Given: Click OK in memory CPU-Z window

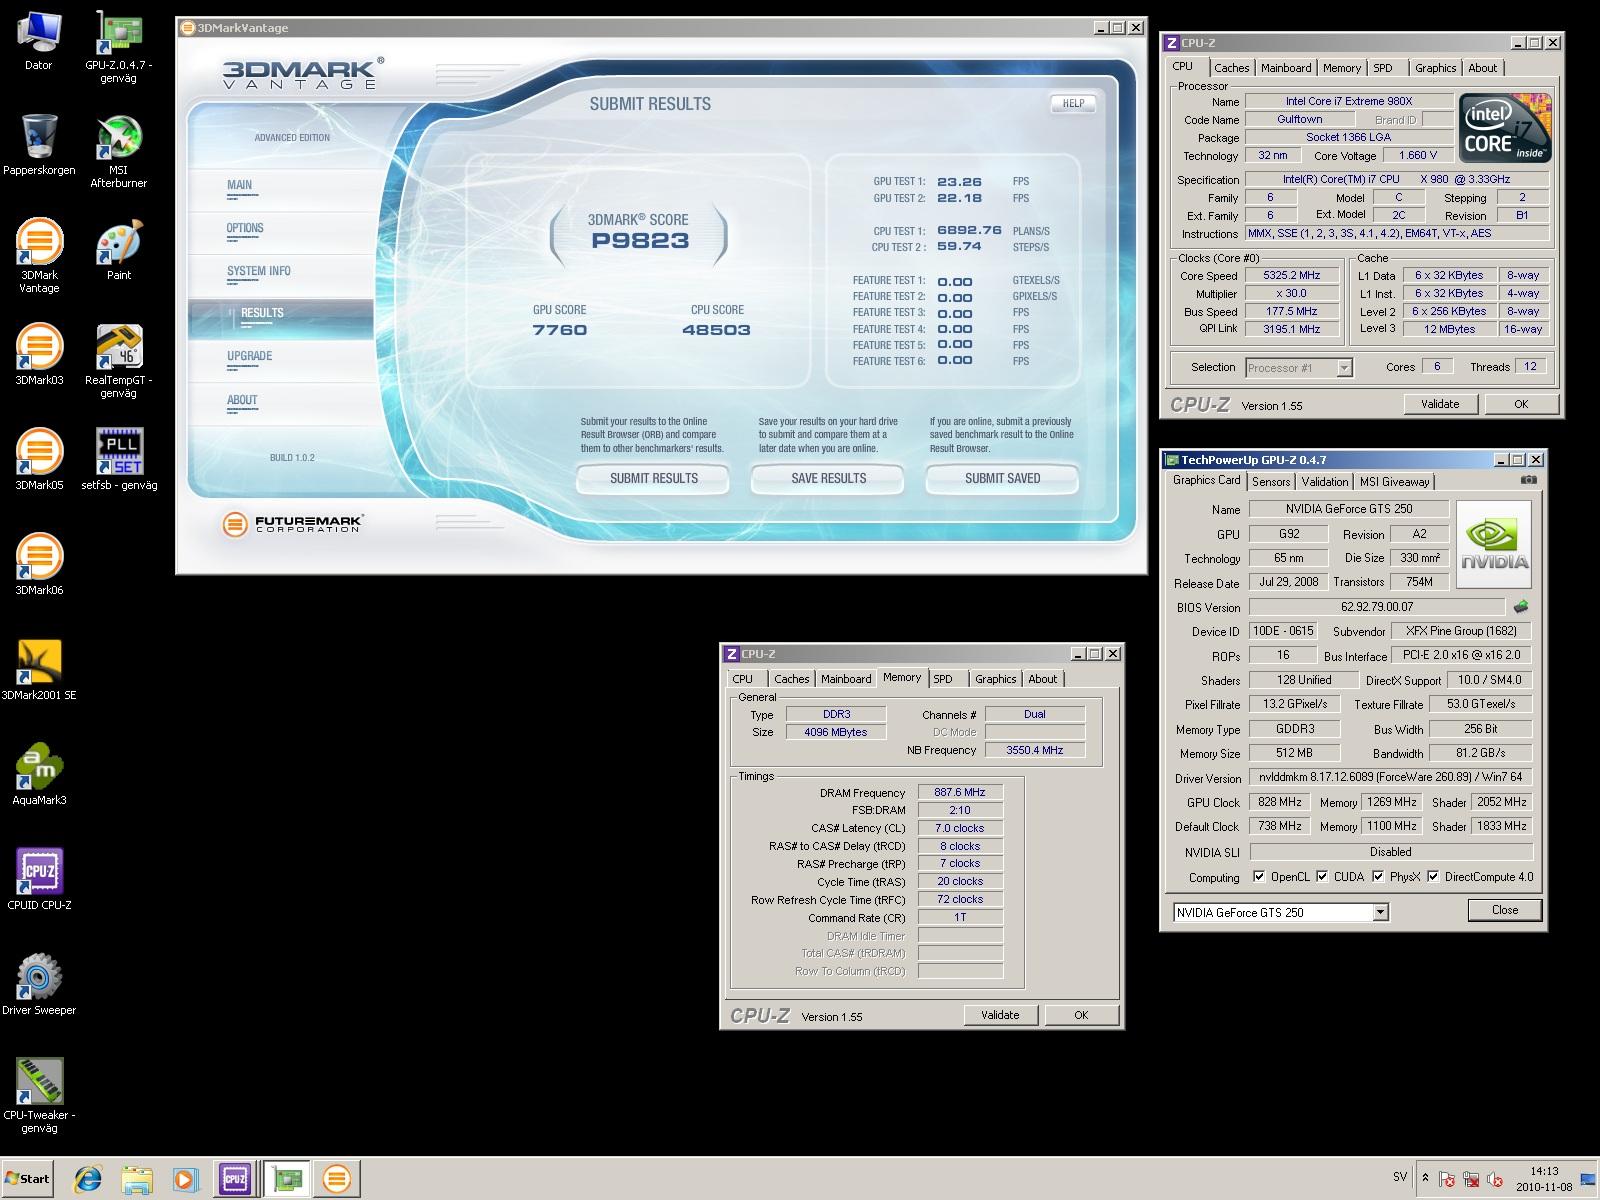Looking at the screenshot, I should 1081,1015.
